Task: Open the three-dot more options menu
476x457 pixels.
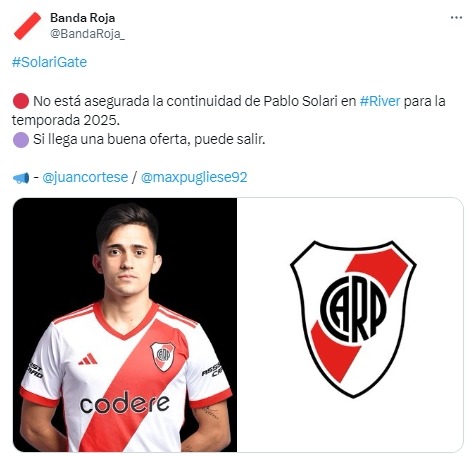Action: [x=456, y=18]
